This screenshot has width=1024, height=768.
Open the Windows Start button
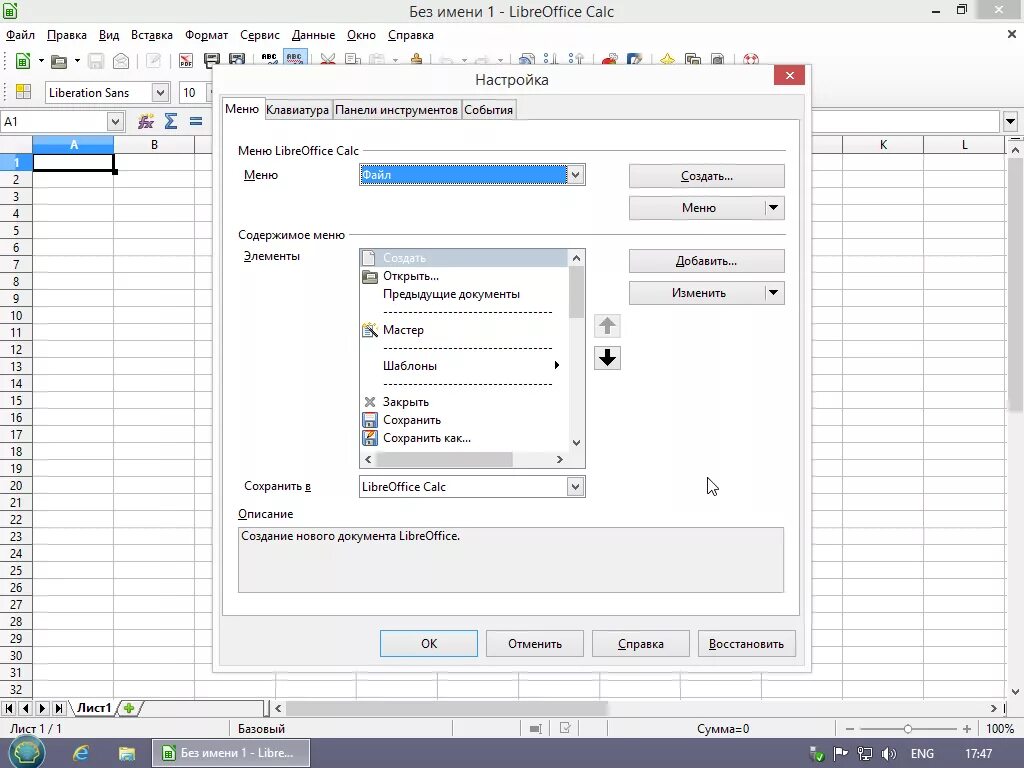(x=26, y=753)
